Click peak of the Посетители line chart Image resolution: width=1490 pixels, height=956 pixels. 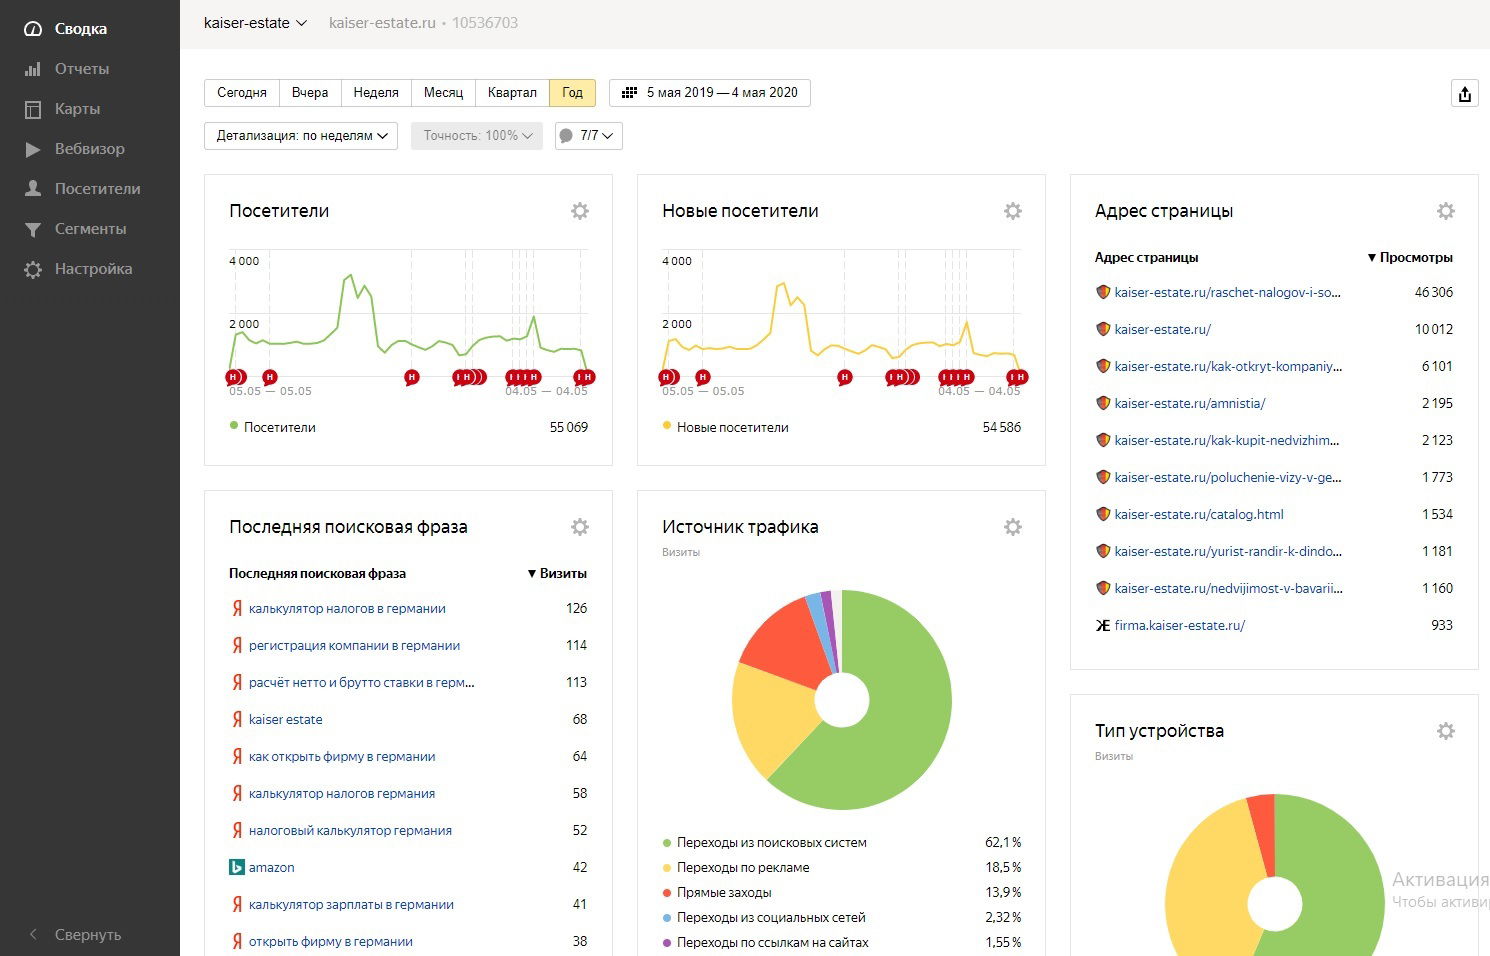349,276
